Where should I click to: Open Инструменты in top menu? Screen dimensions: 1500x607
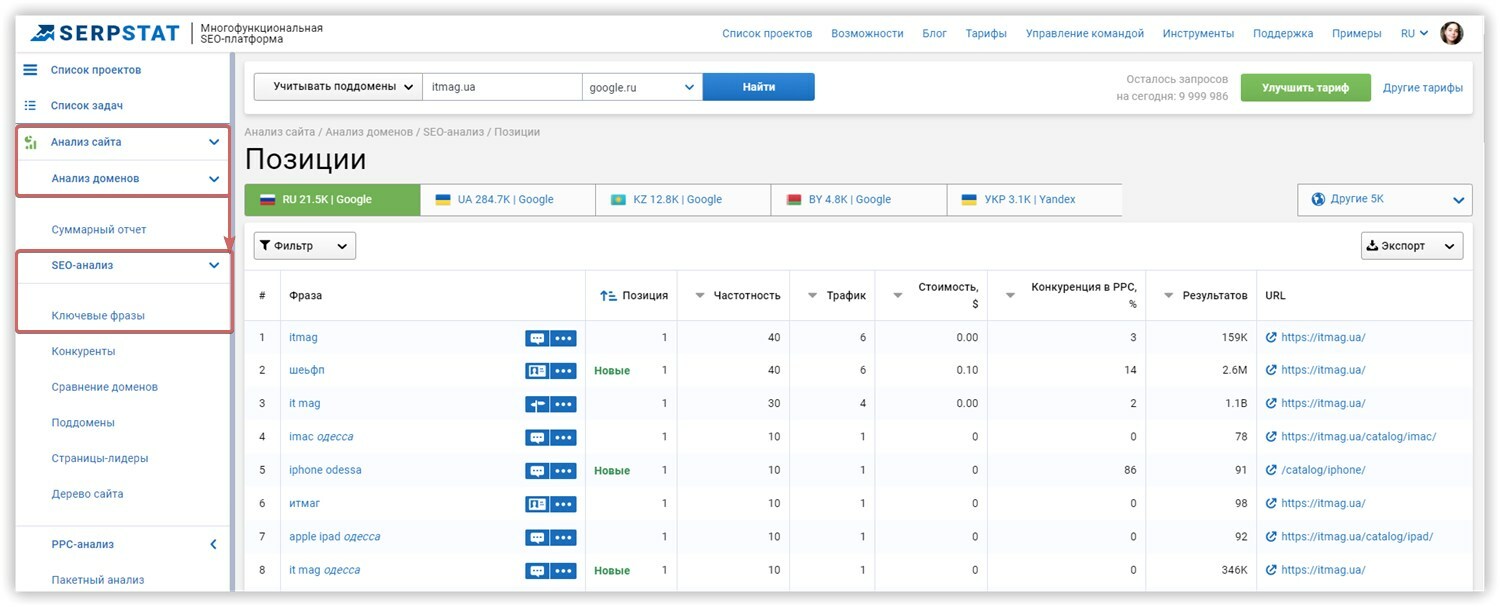(x=1198, y=34)
